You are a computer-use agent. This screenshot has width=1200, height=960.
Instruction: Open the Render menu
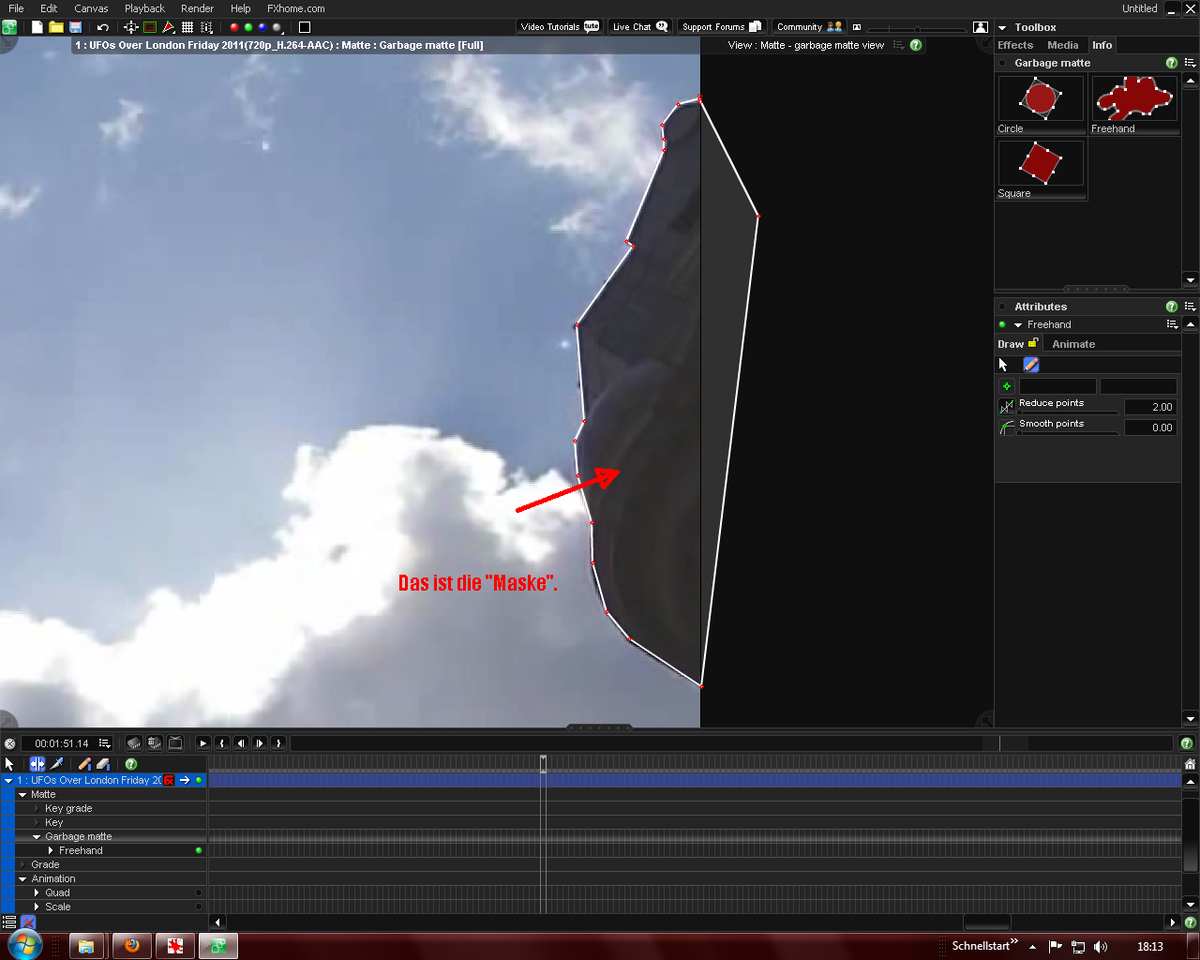(197, 8)
